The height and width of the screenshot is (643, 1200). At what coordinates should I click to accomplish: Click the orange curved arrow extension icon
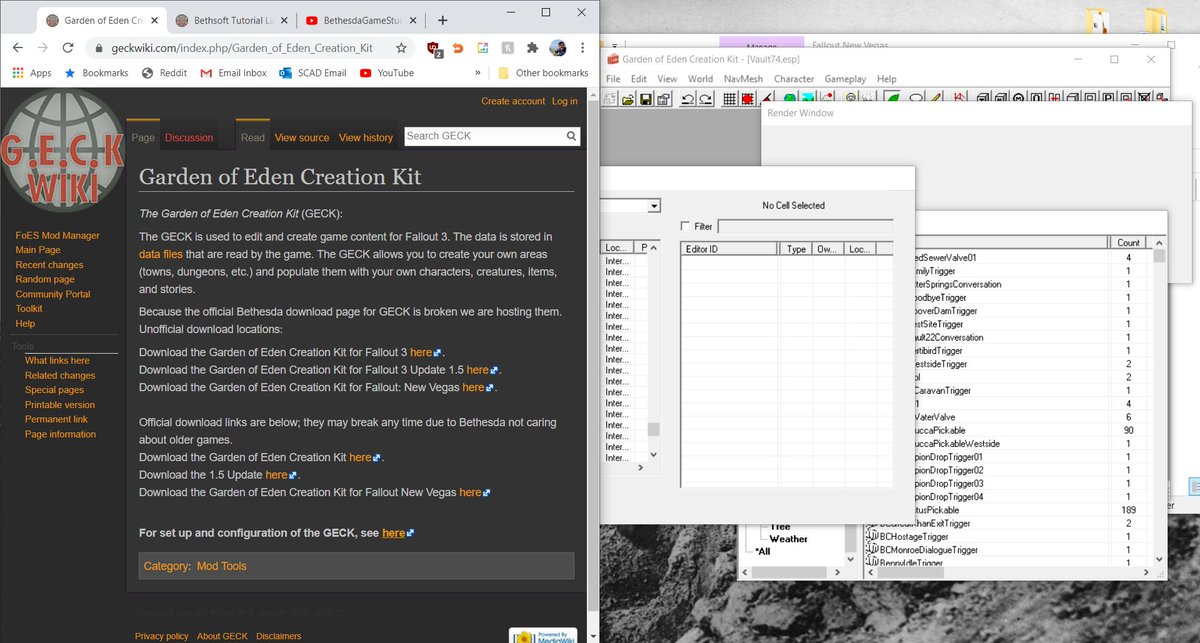458,47
